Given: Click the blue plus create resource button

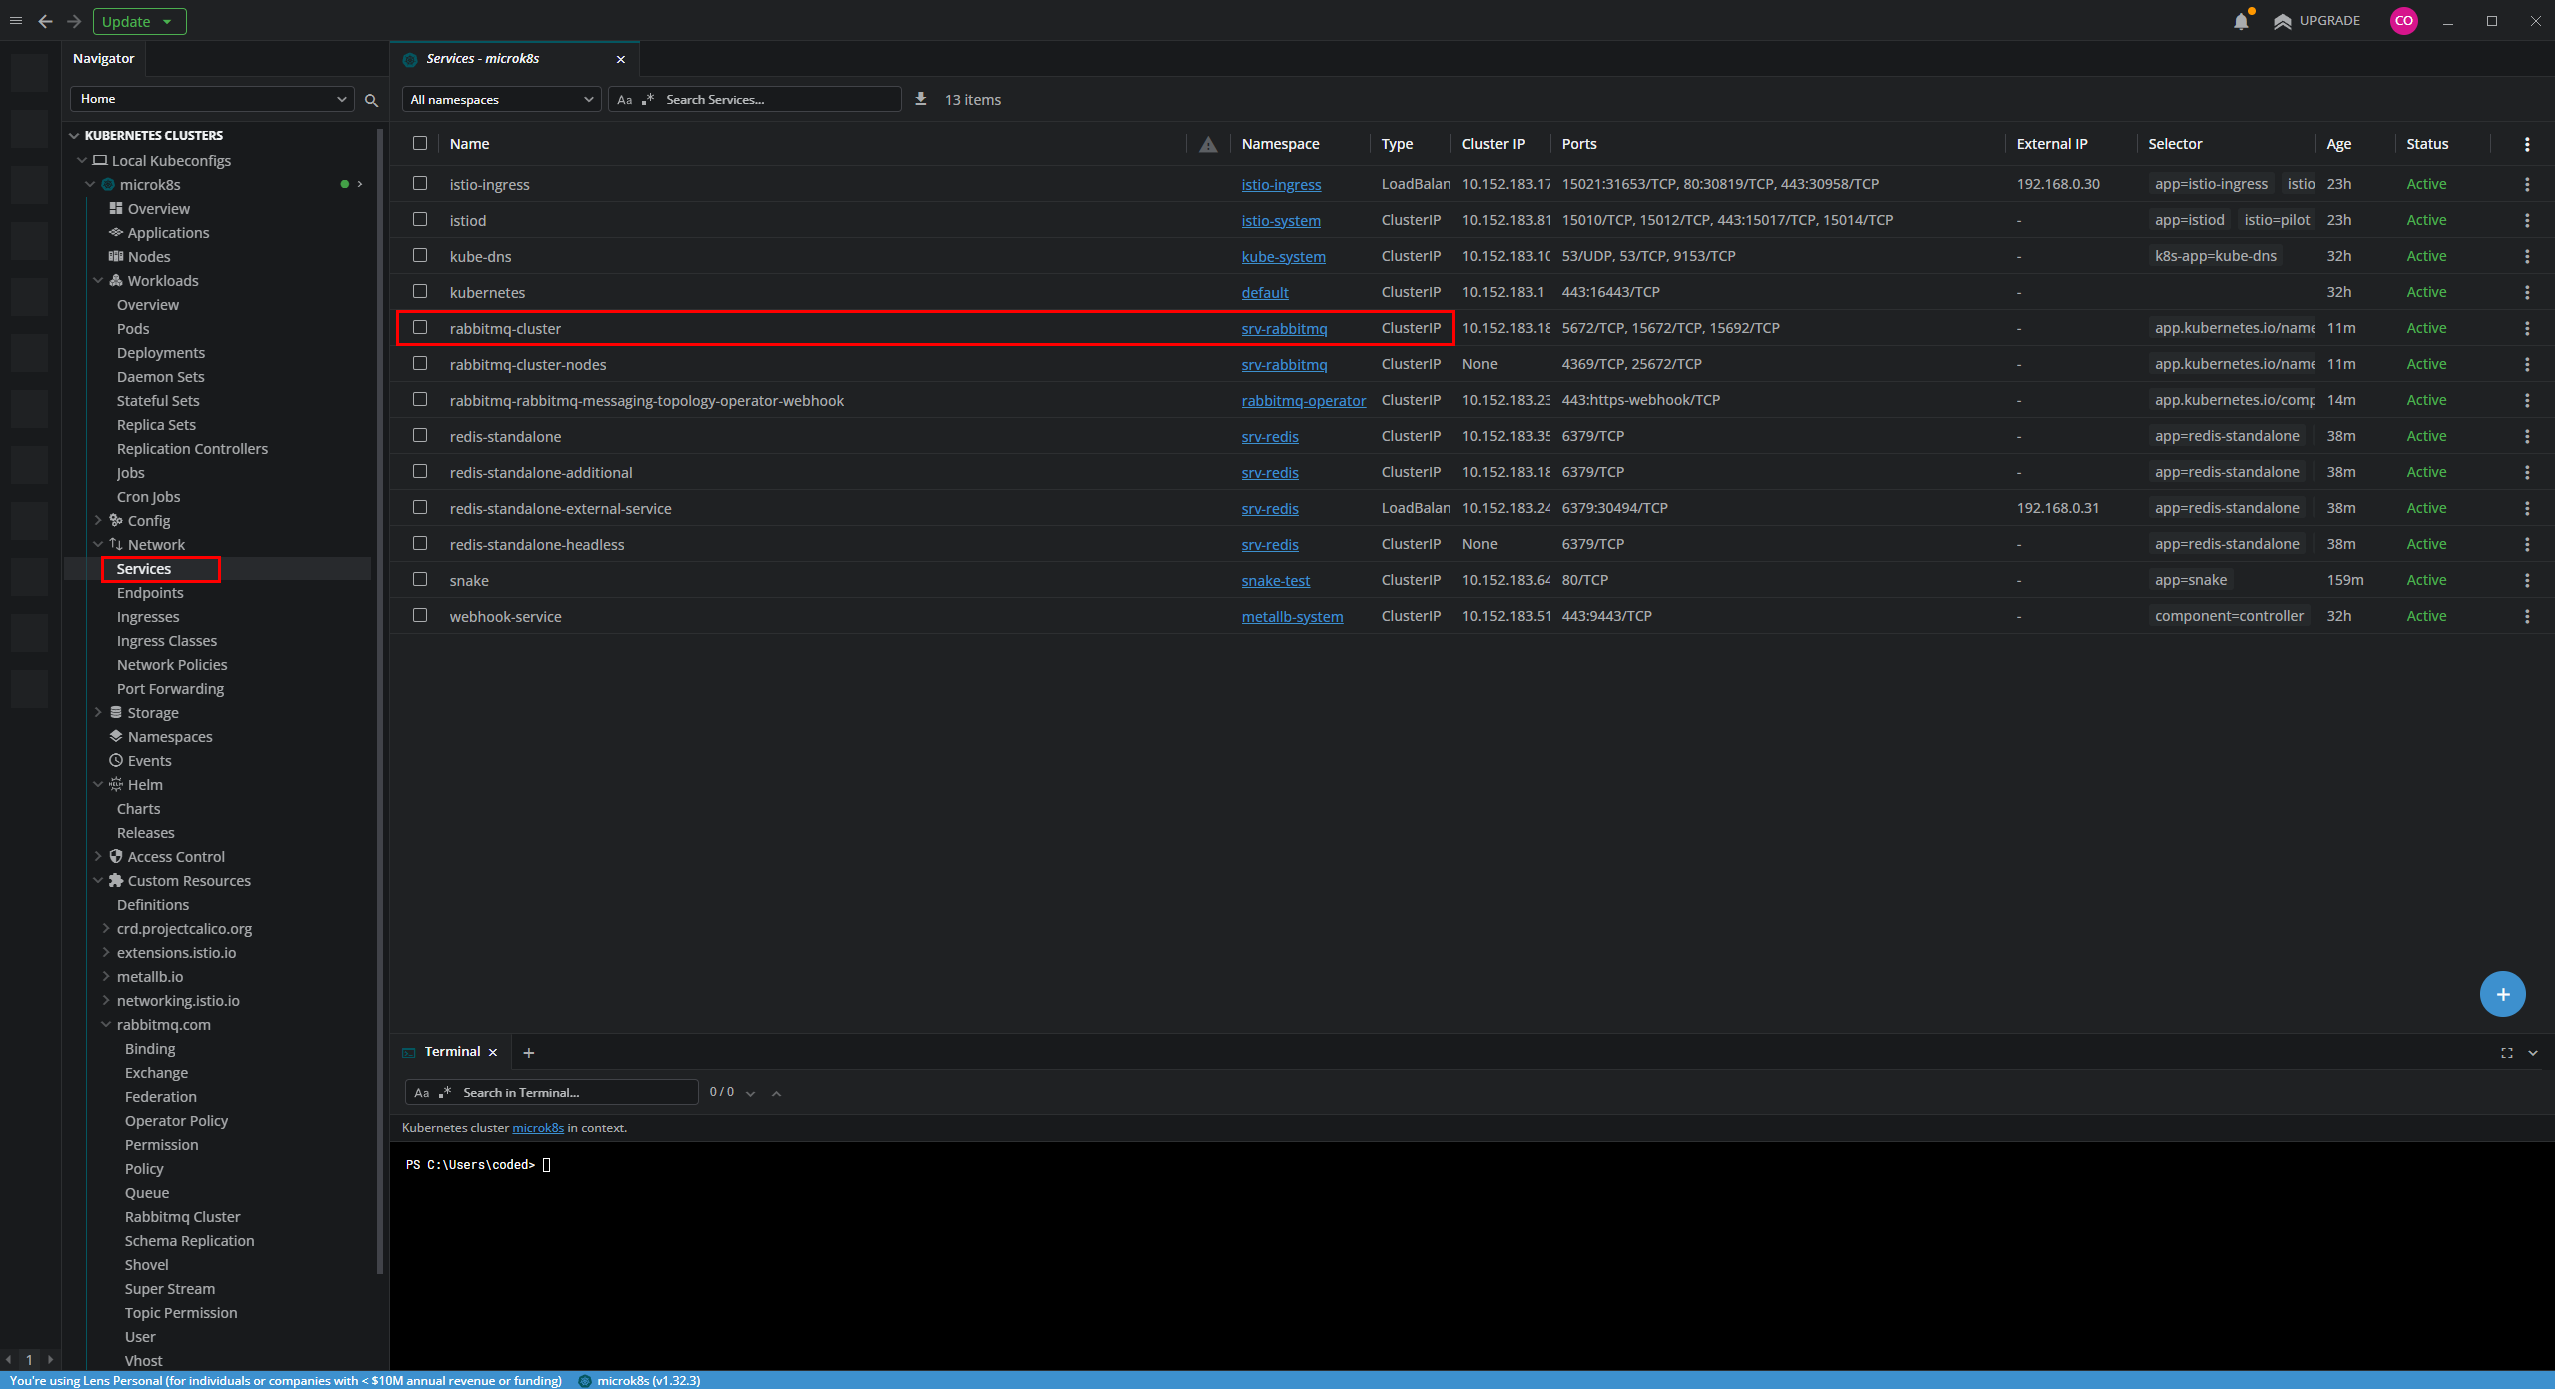Looking at the screenshot, I should (x=2502, y=994).
